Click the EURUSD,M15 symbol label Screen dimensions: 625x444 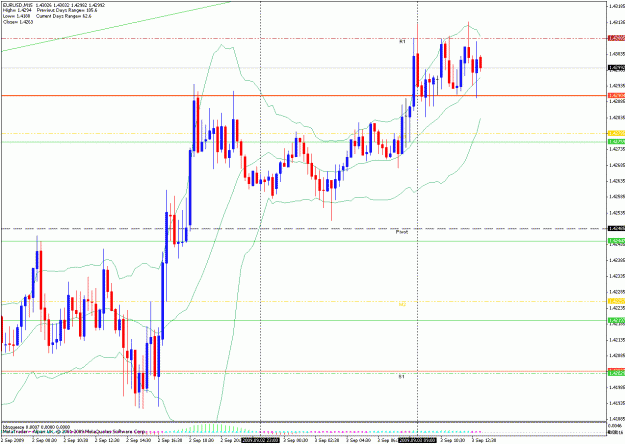pos(18,5)
